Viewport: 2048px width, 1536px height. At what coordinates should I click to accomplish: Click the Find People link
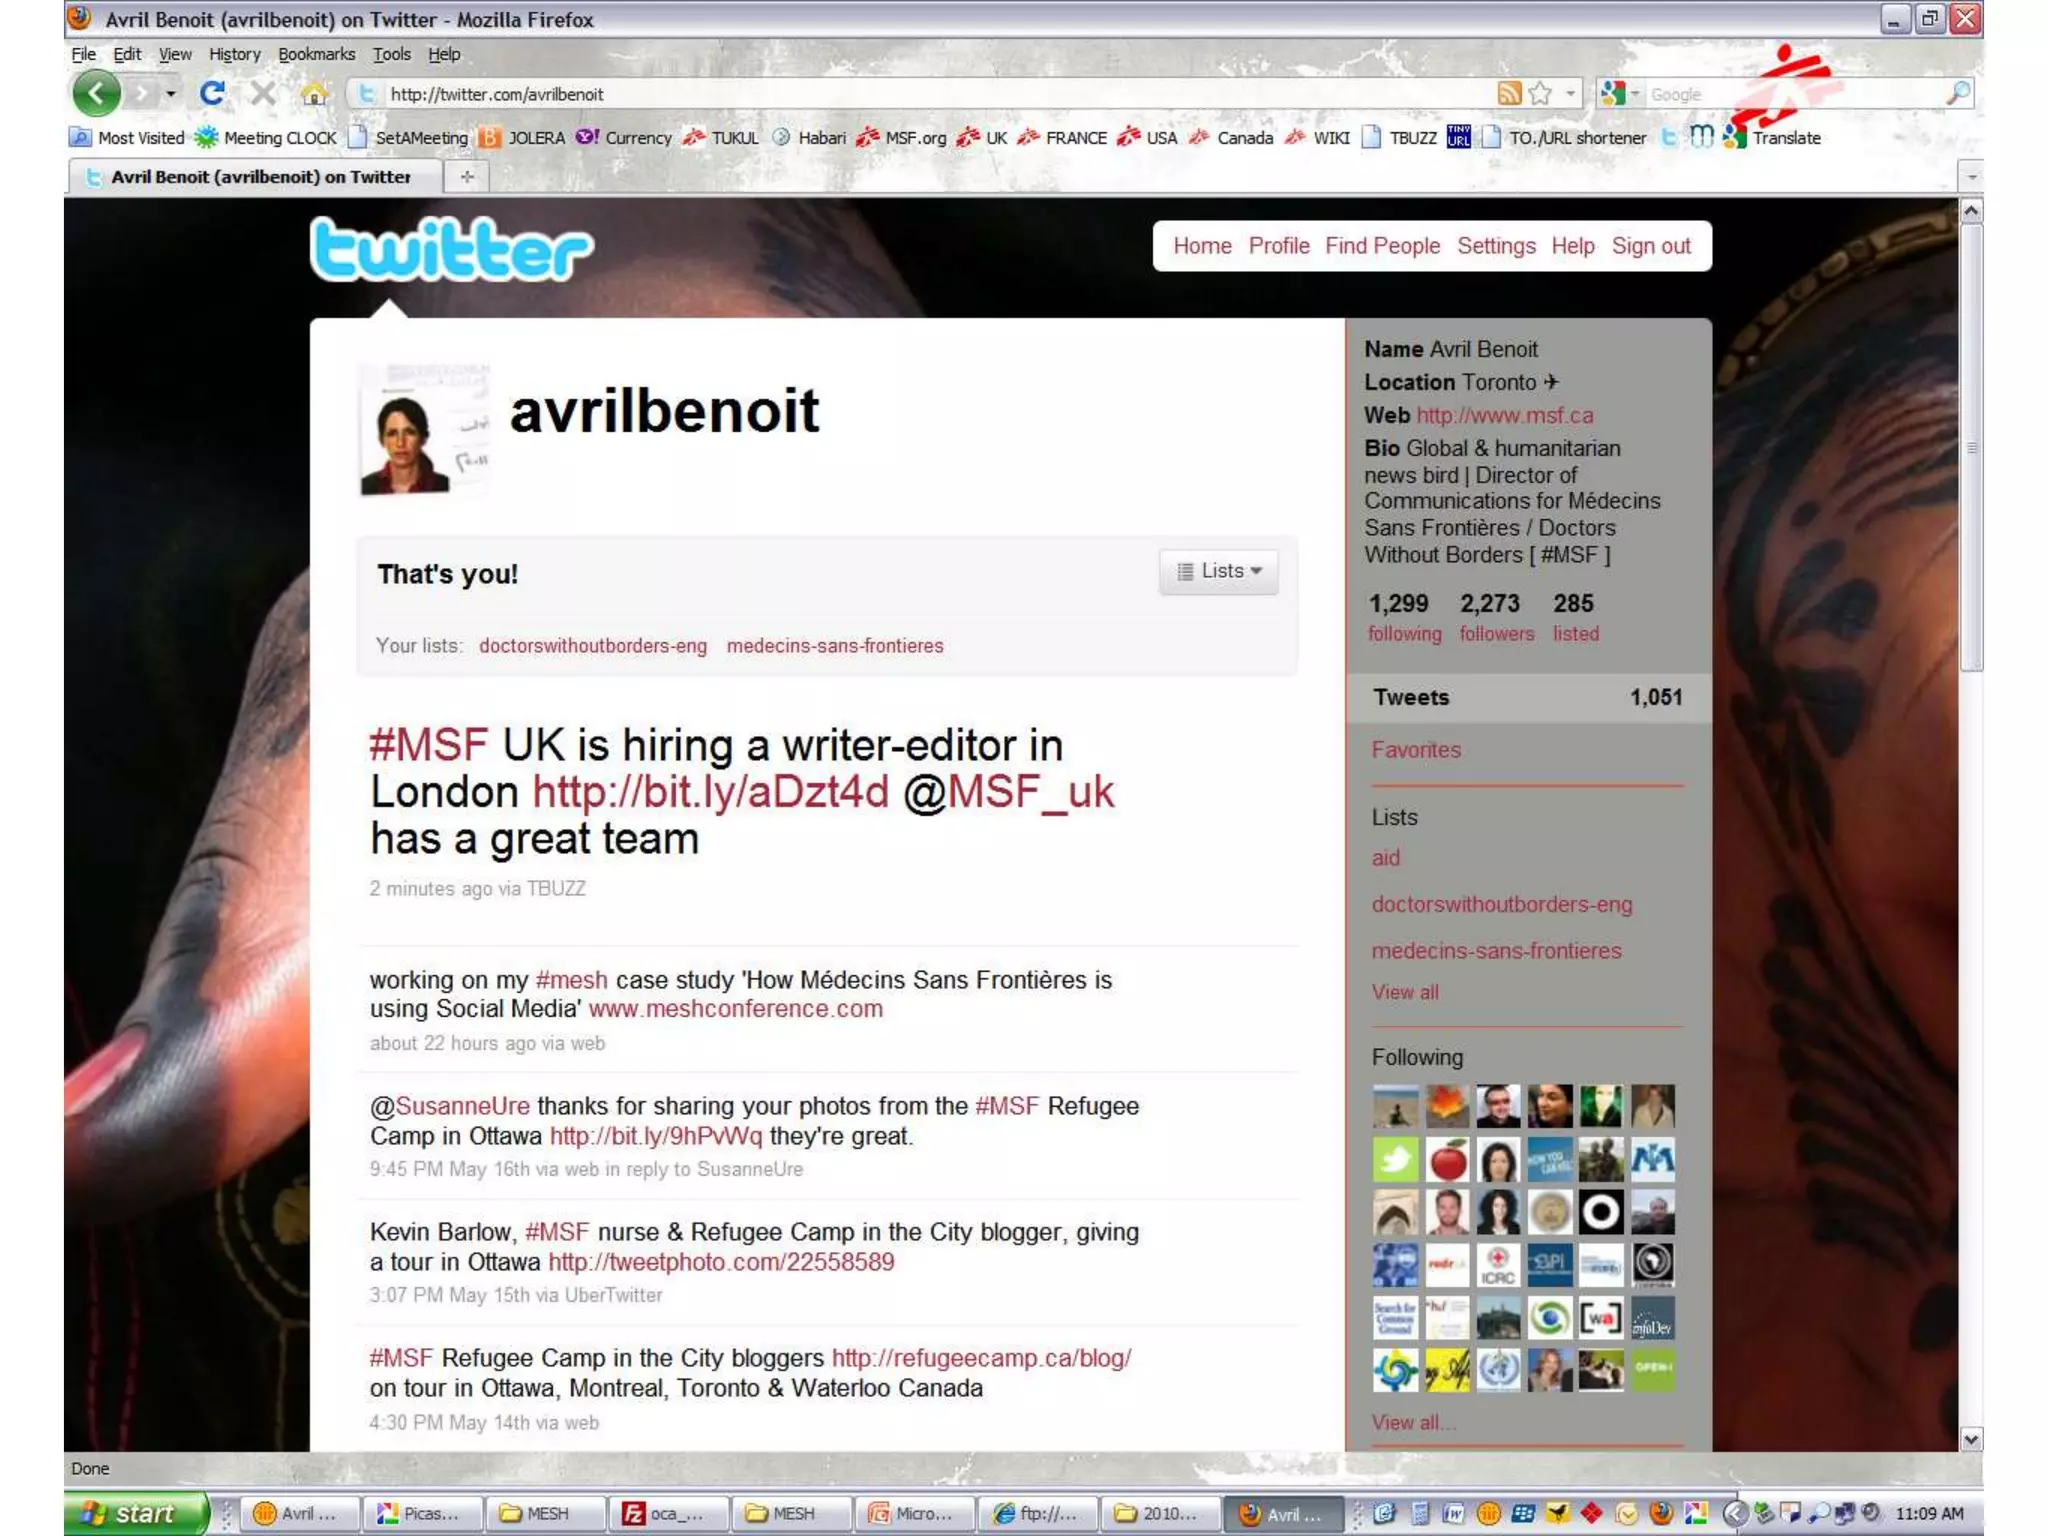point(1382,246)
